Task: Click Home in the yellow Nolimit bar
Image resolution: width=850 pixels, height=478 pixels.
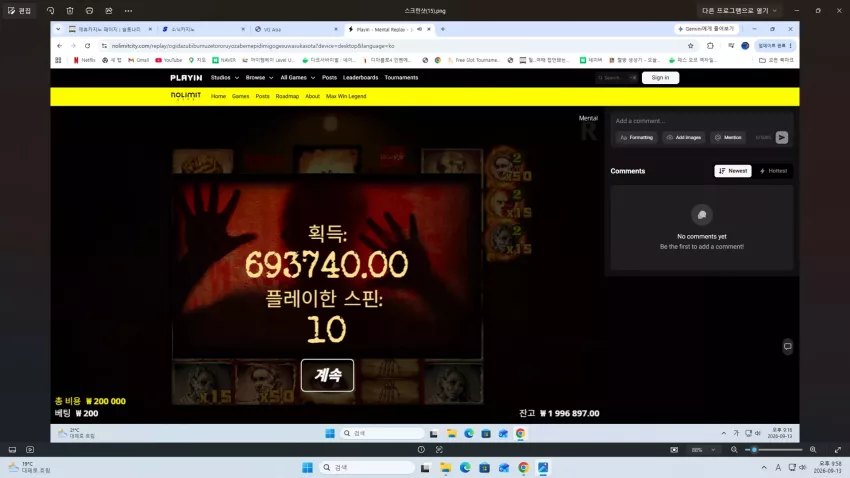Action: coord(218,96)
